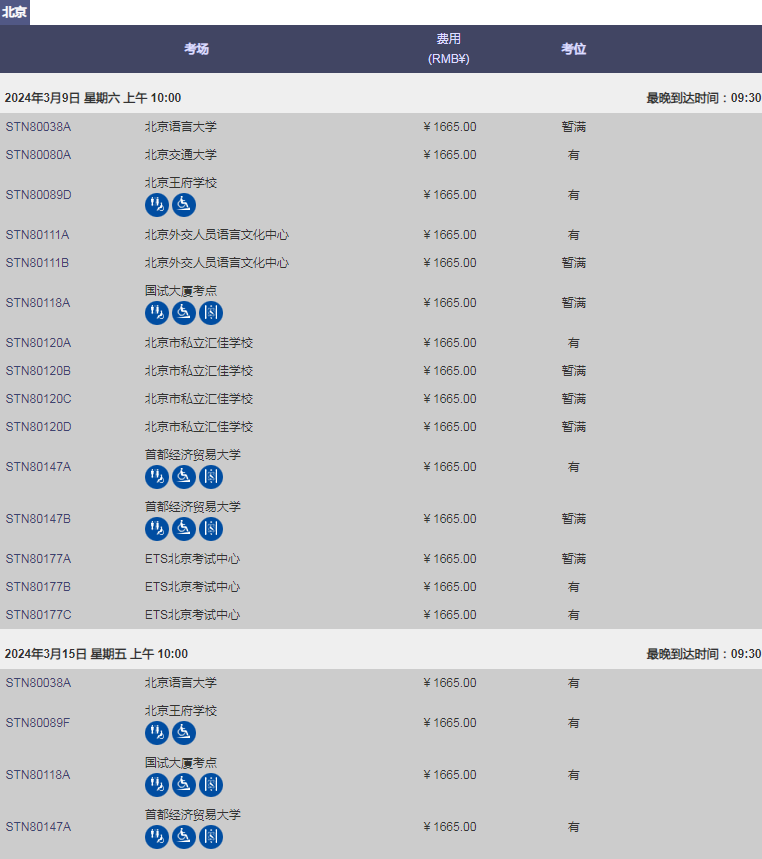Viewport: 762px width, 859px height.
Task: Click the wheelchair icon in the STN80147B row
Action: [x=184, y=529]
